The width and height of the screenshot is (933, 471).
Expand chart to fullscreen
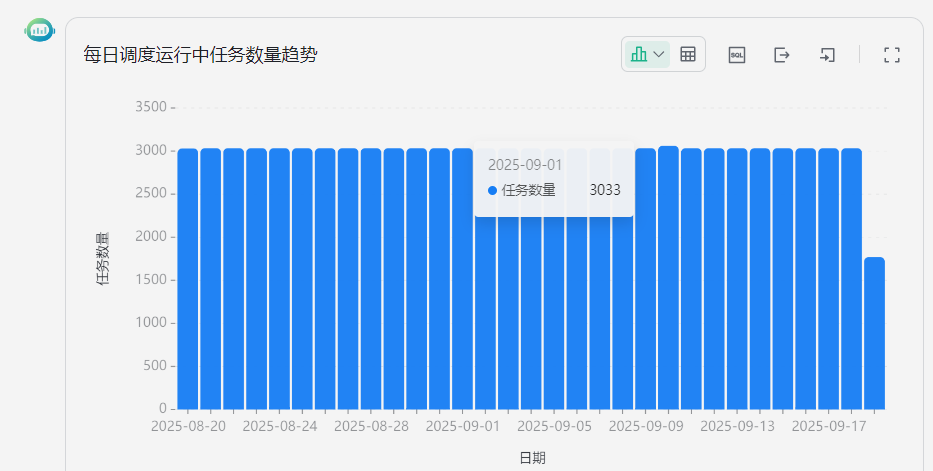click(891, 55)
